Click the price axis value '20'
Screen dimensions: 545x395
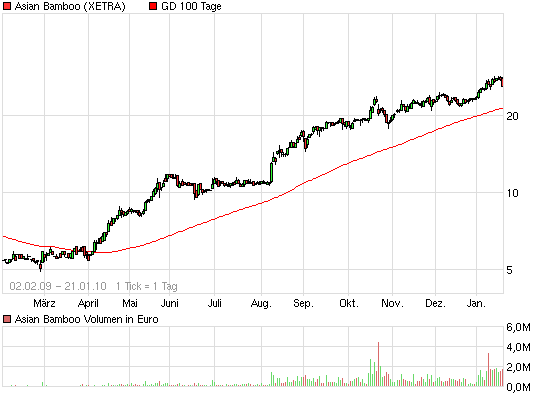512,116
